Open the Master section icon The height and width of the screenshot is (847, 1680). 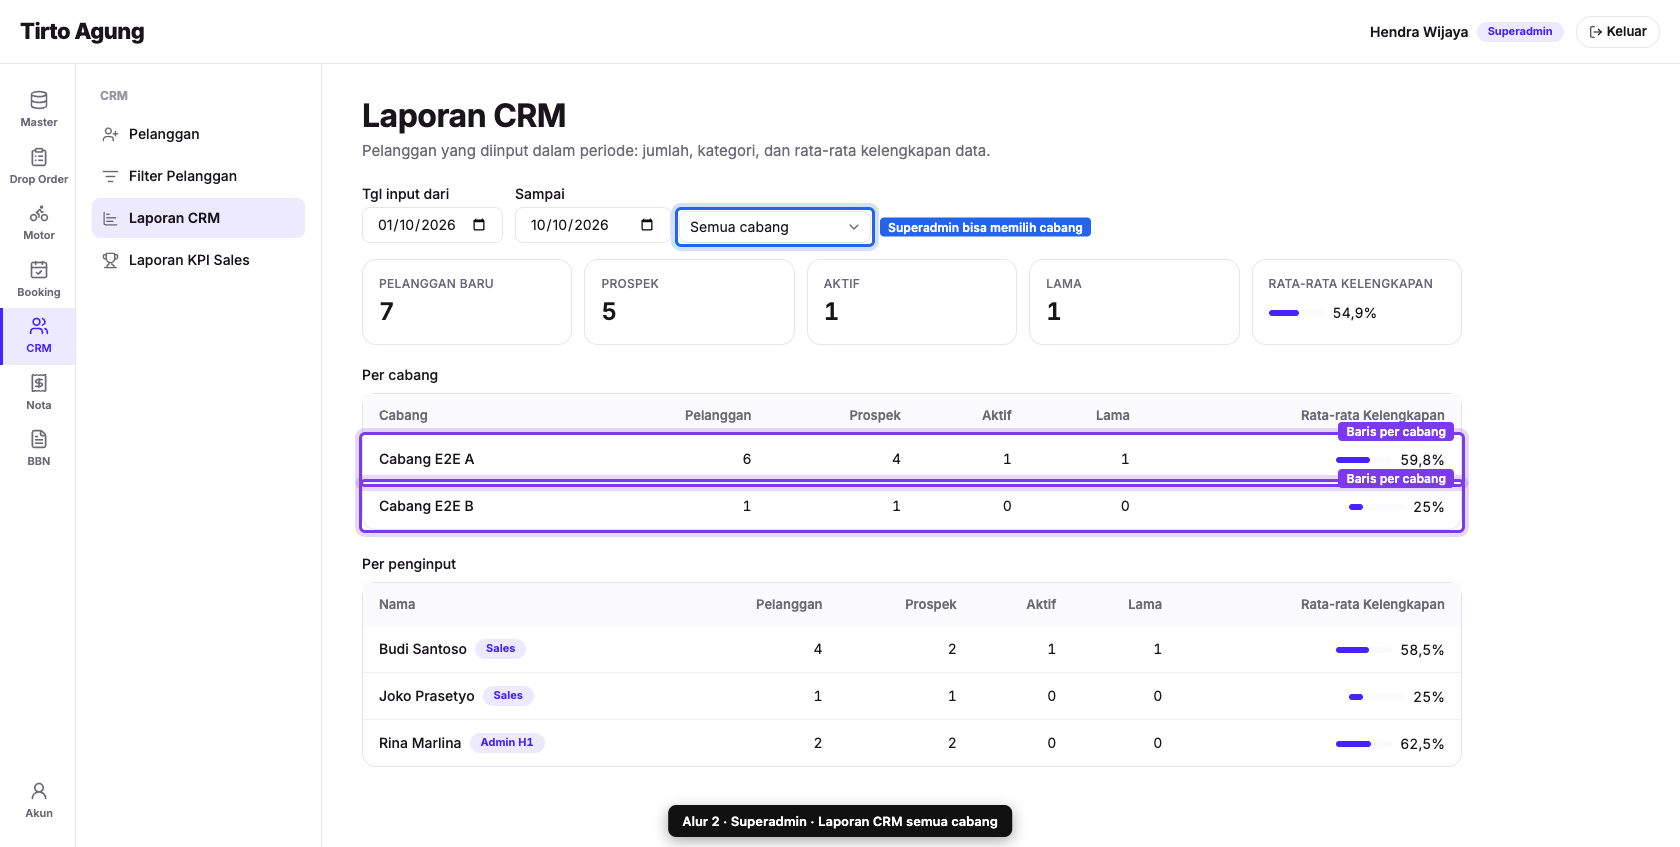click(x=39, y=100)
